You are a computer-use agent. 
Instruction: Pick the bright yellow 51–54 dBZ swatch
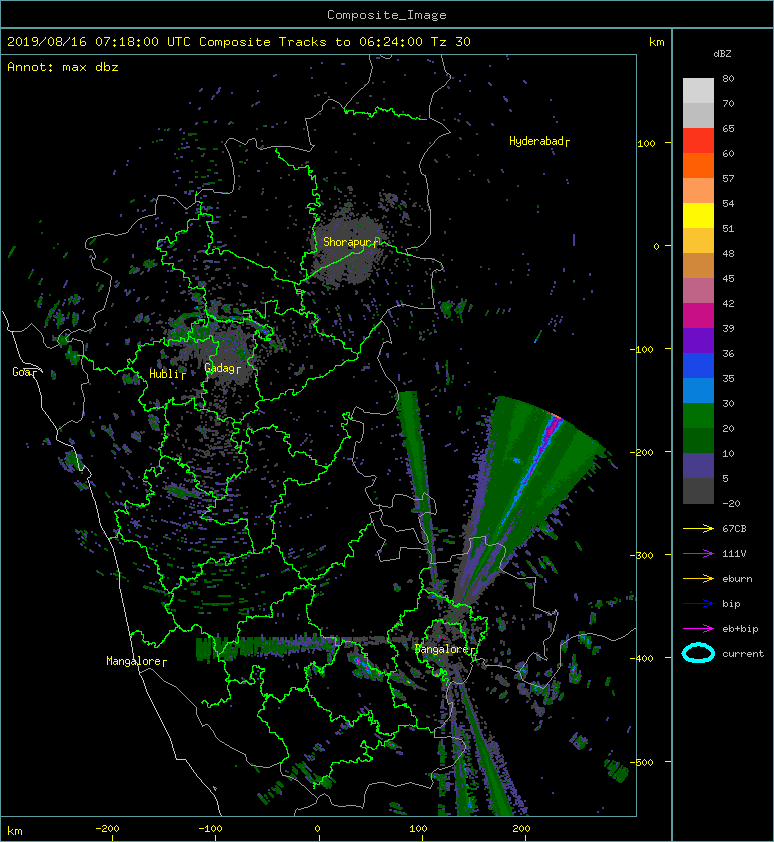[698, 215]
